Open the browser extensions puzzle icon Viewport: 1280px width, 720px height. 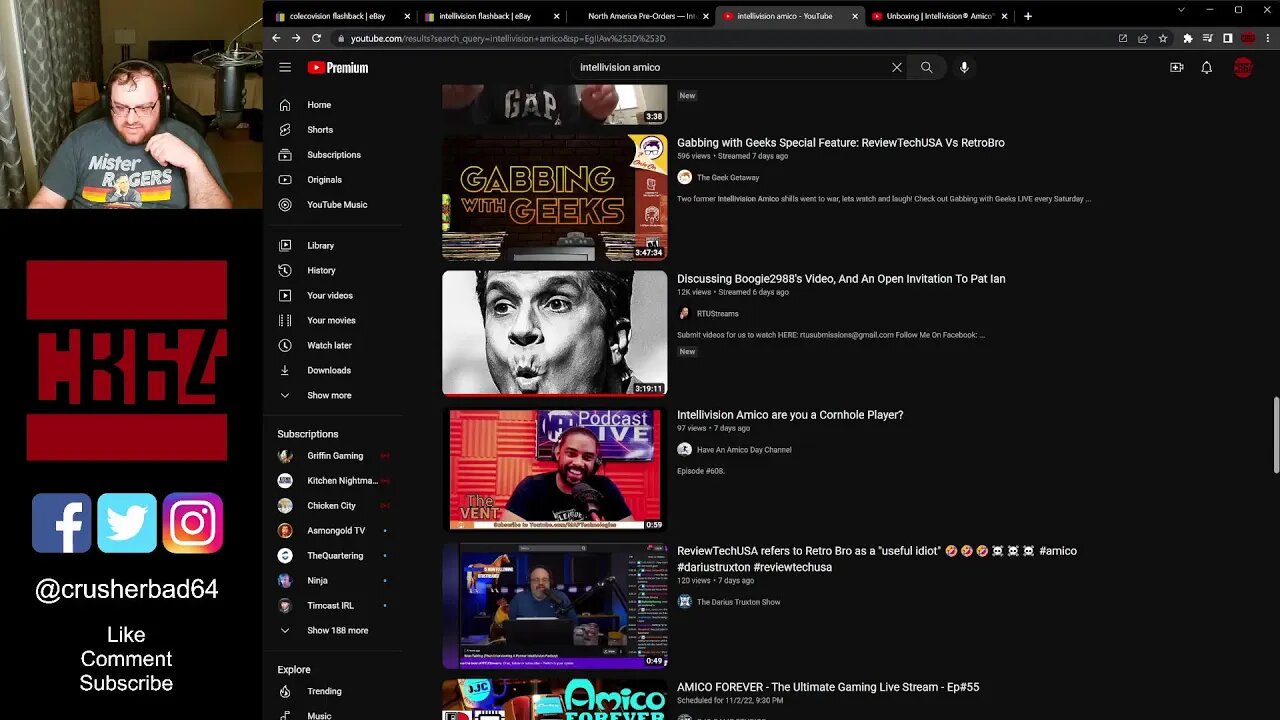tap(1188, 38)
